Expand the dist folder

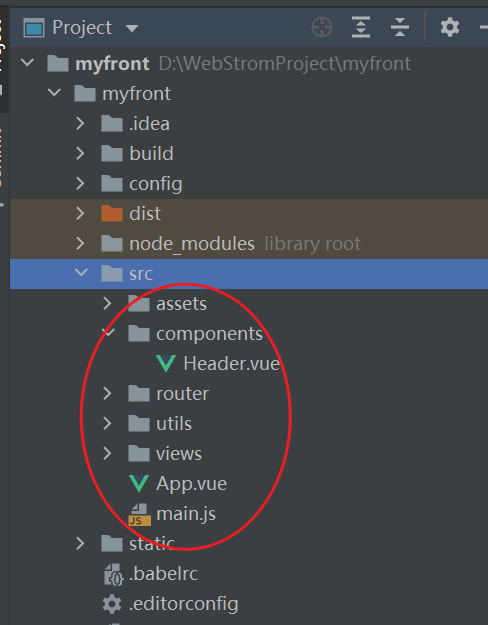pos(80,213)
